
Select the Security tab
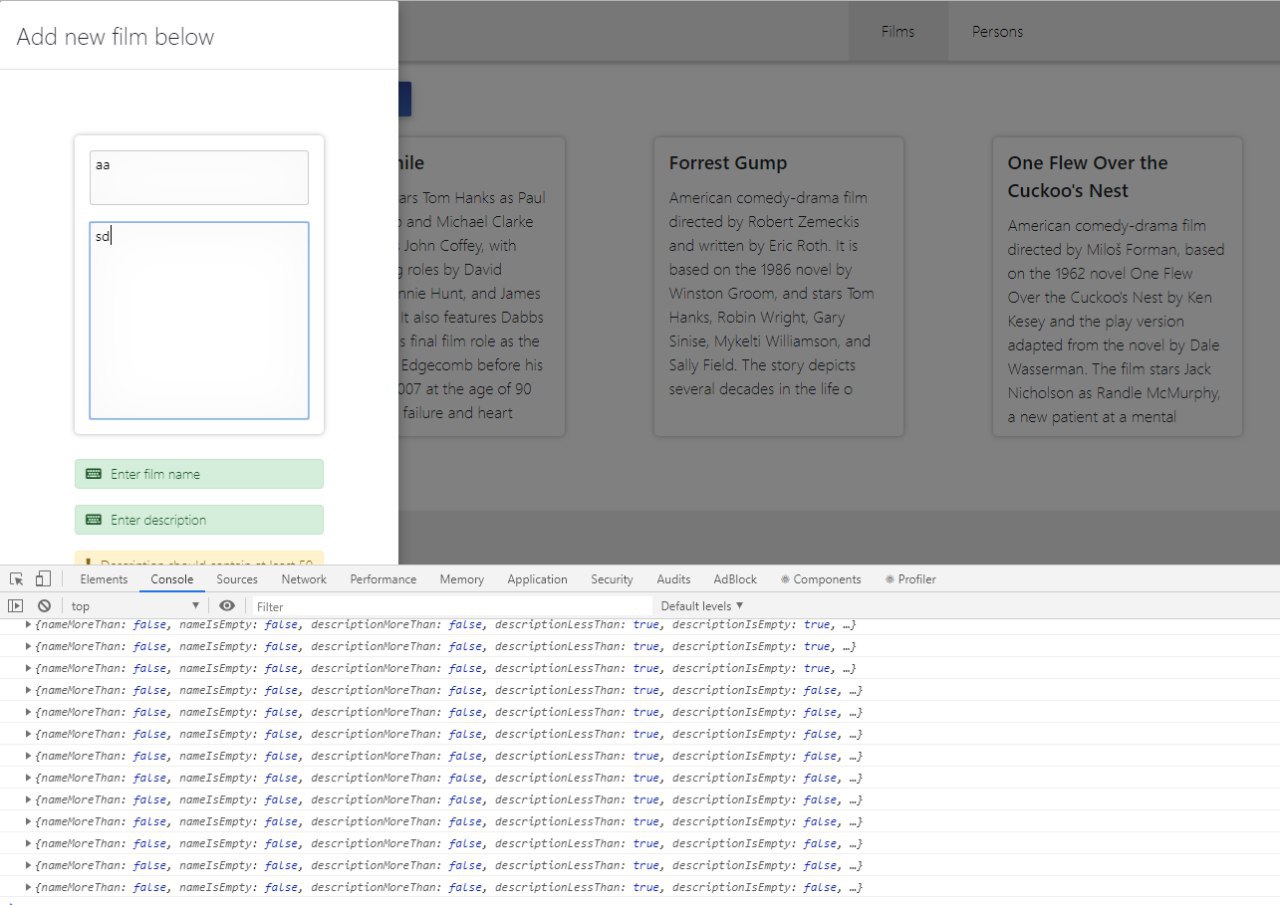coord(612,579)
